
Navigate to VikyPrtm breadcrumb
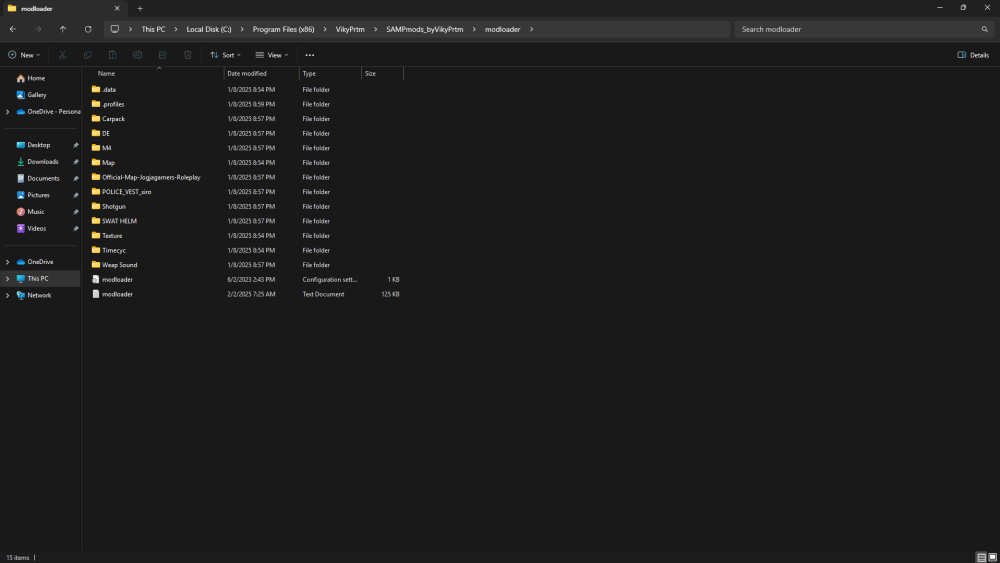tap(350, 29)
